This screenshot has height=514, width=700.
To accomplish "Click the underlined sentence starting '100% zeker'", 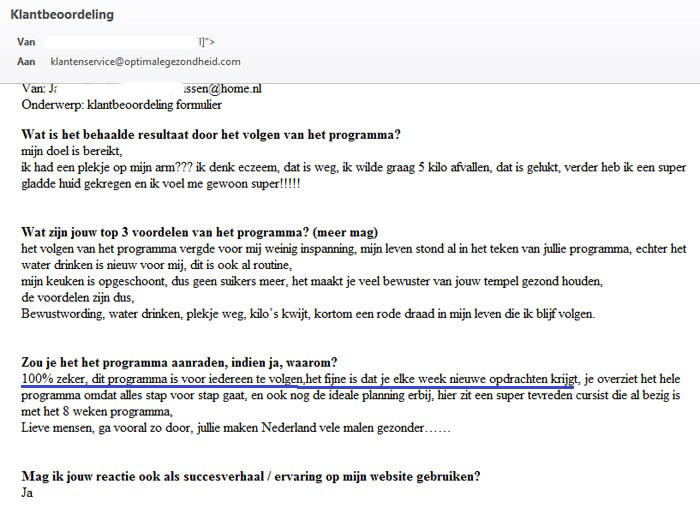I will click(299, 379).
